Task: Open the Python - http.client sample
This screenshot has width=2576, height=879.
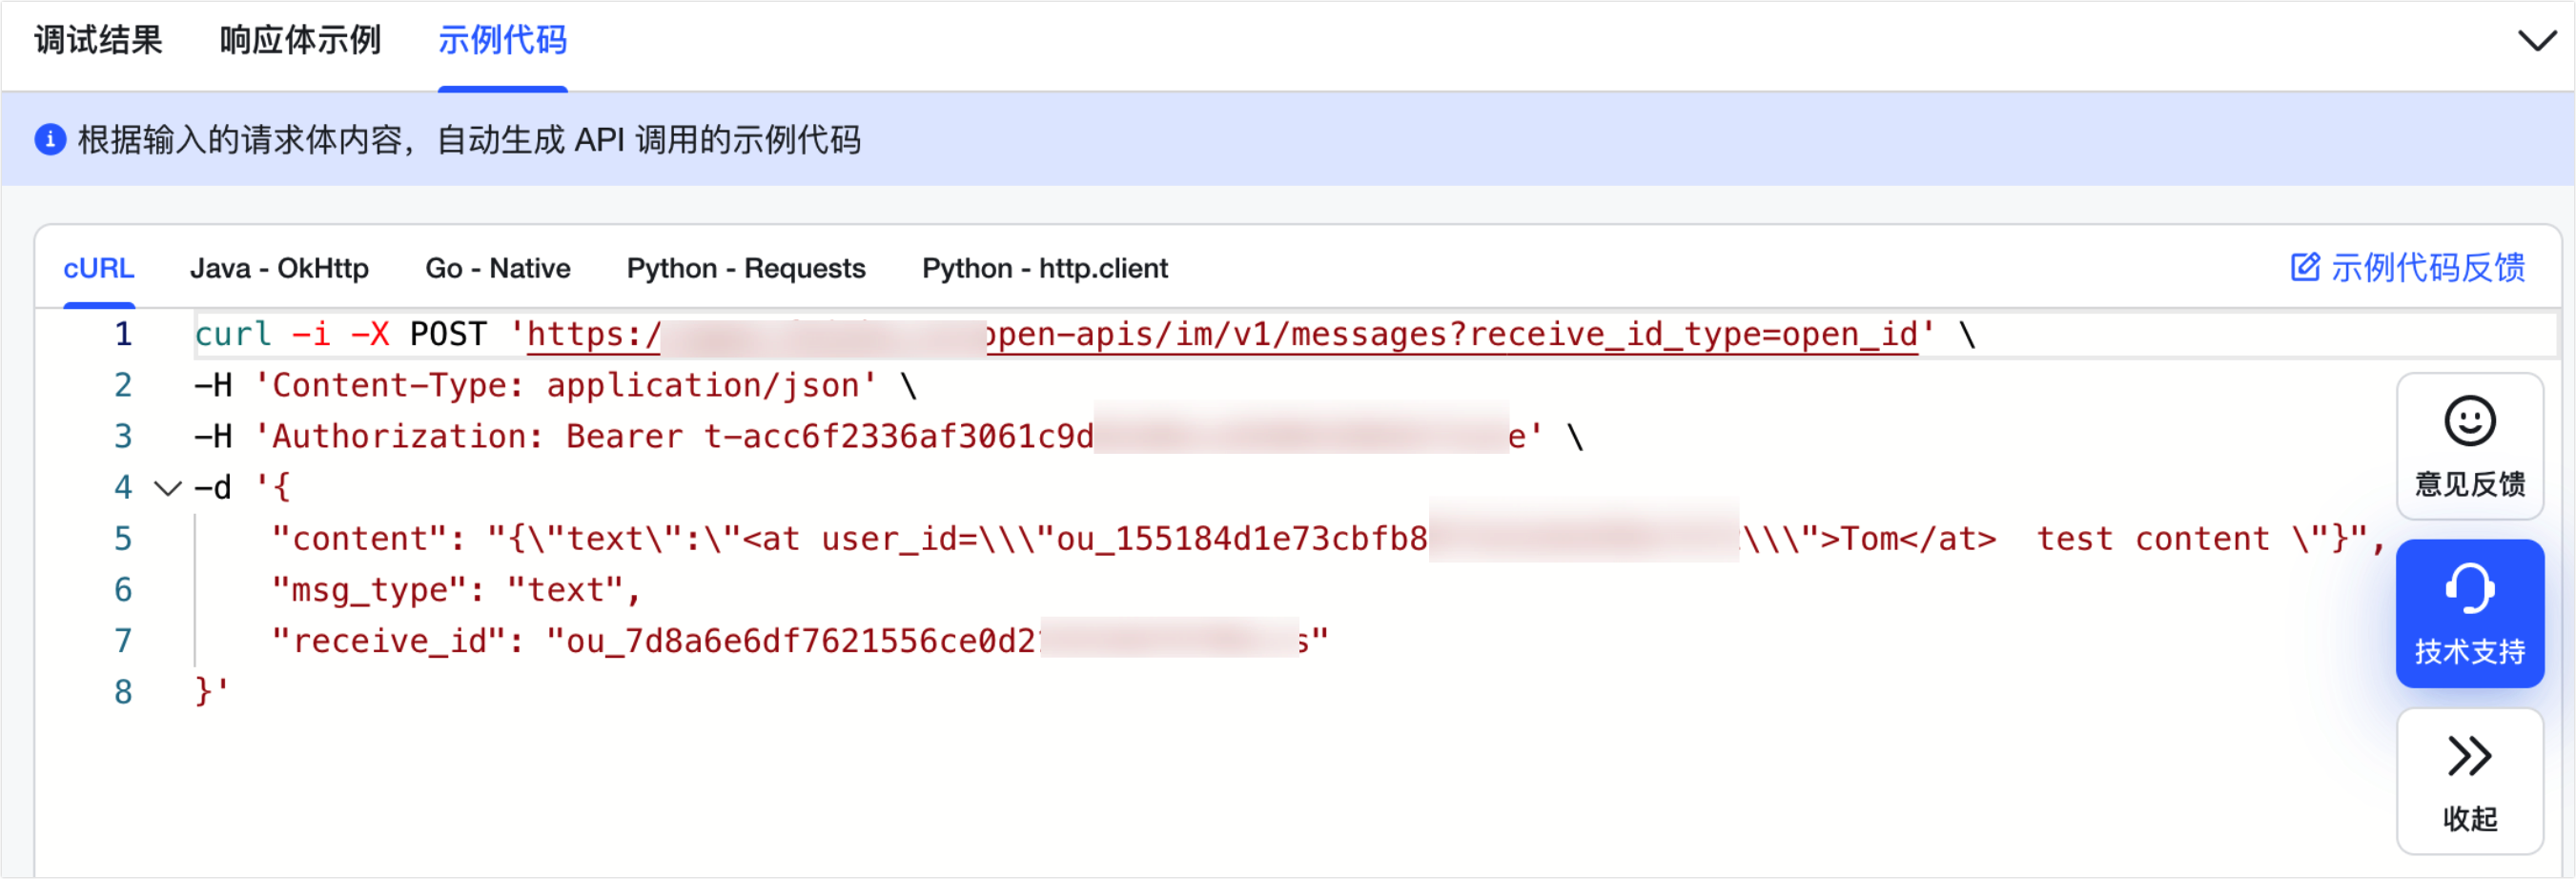Action: click(1044, 268)
